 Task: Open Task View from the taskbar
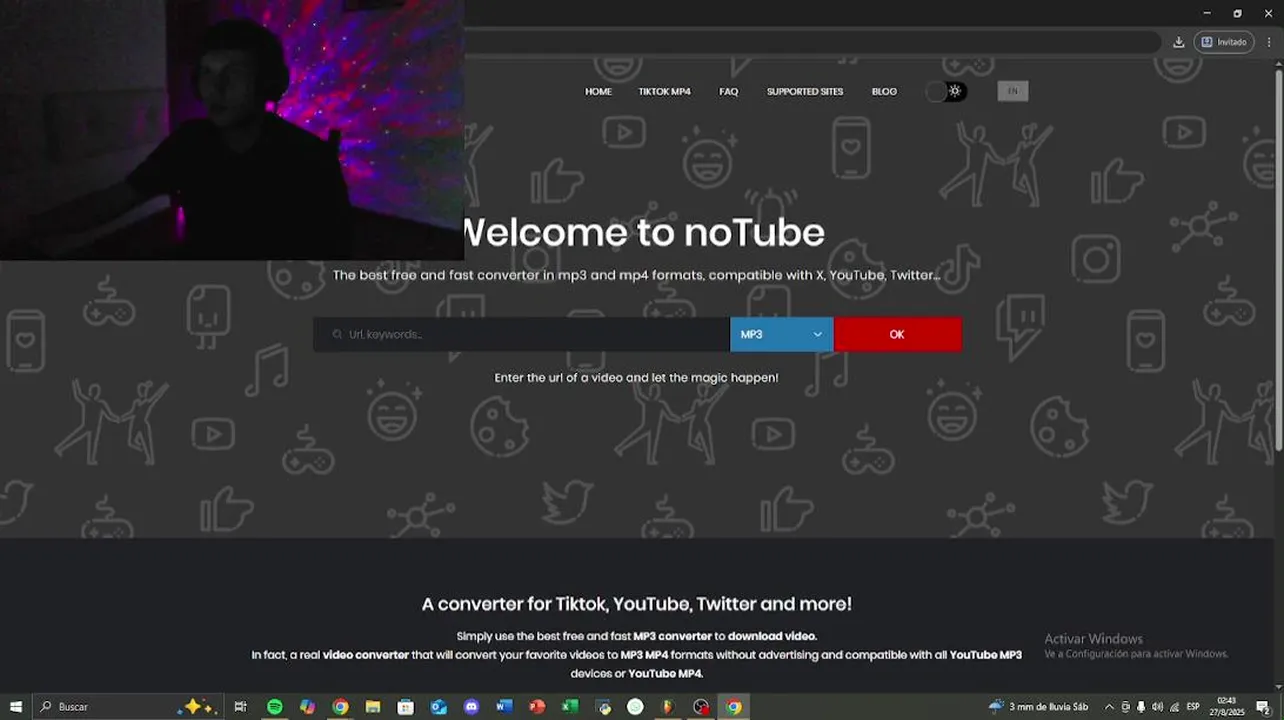click(x=240, y=707)
